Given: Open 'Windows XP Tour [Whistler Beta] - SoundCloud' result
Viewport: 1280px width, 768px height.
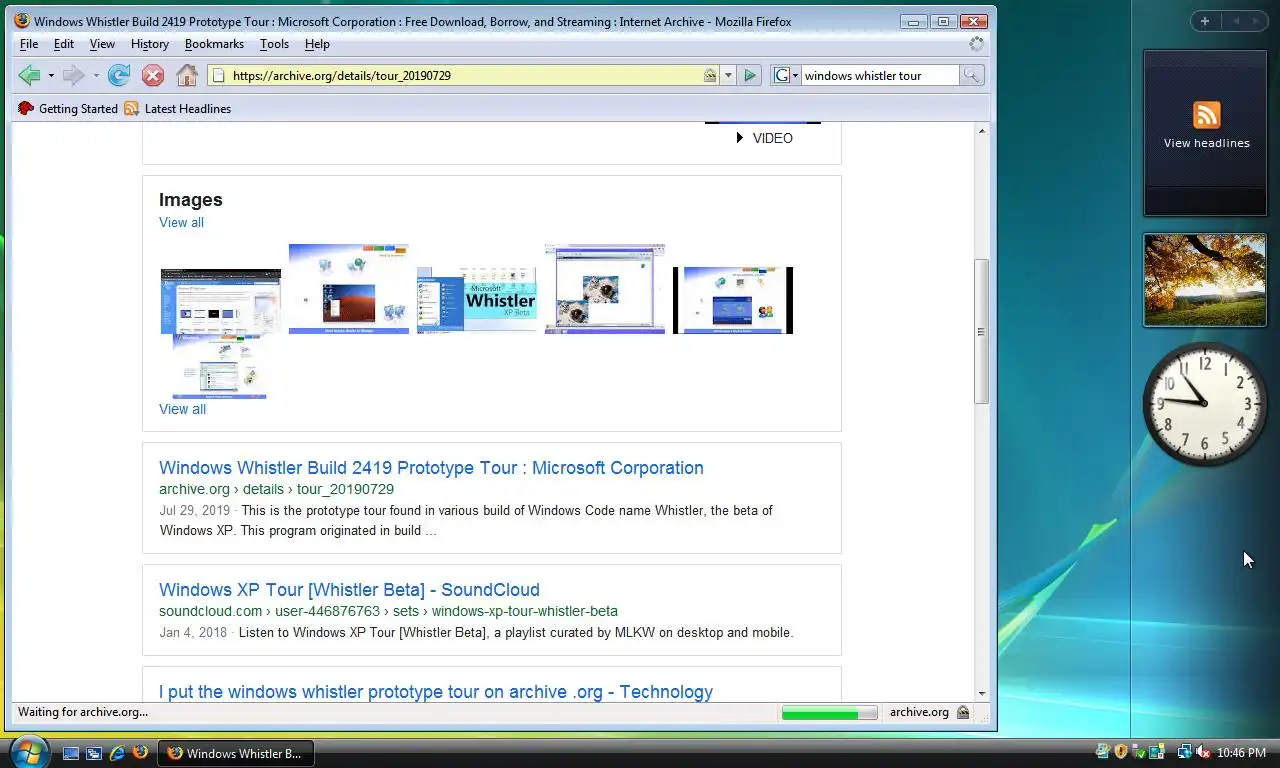Looking at the screenshot, I should click(349, 590).
